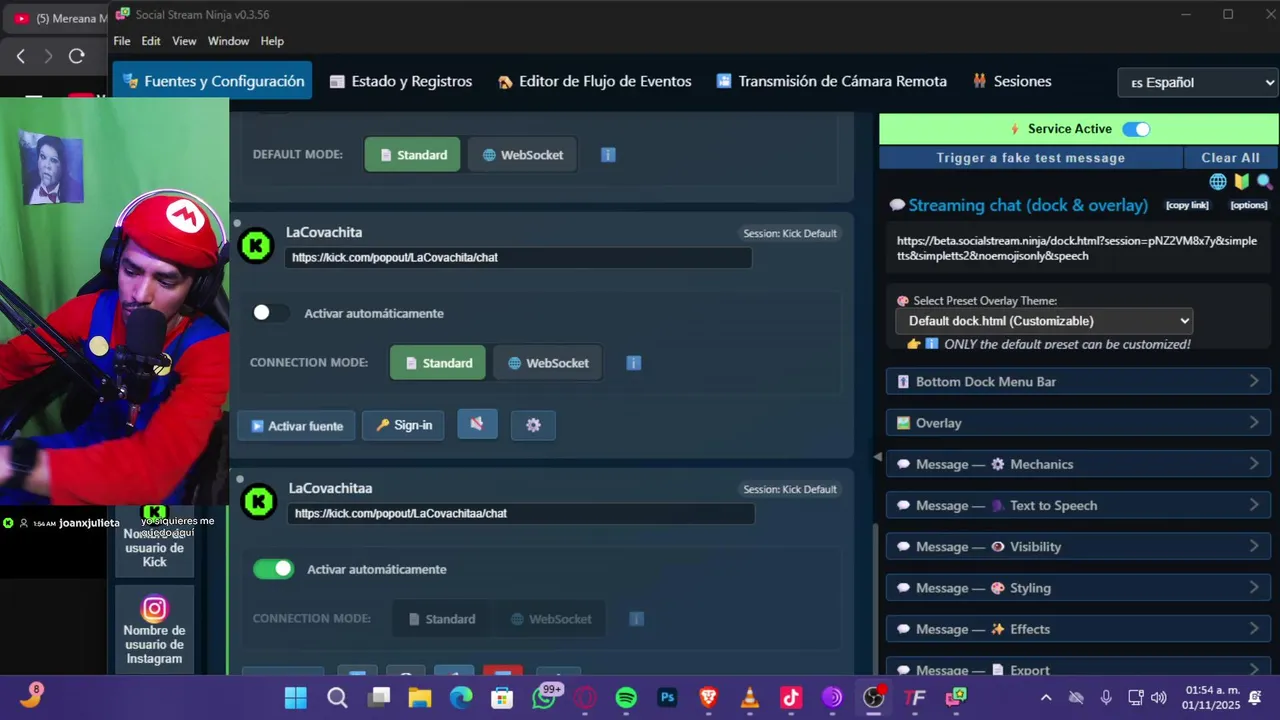Open WhatsApp from the taskbar
This screenshot has height=720, width=1280.
(544, 698)
